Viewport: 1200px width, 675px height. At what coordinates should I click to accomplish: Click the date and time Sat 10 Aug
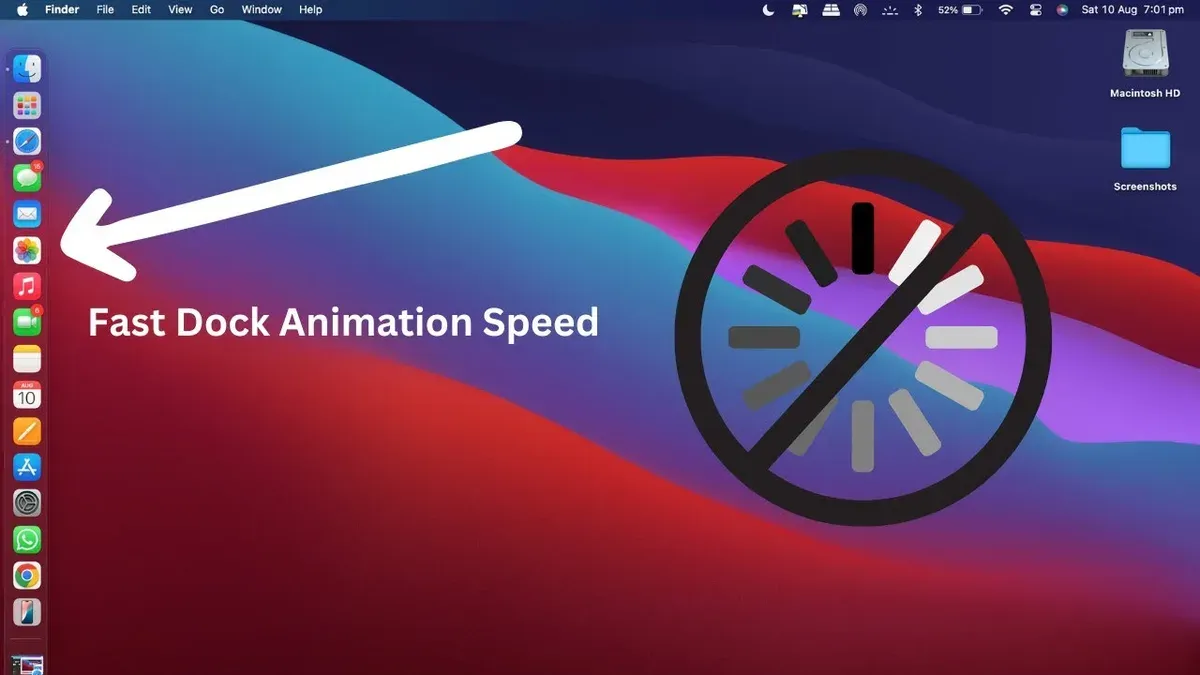(1133, 9)
